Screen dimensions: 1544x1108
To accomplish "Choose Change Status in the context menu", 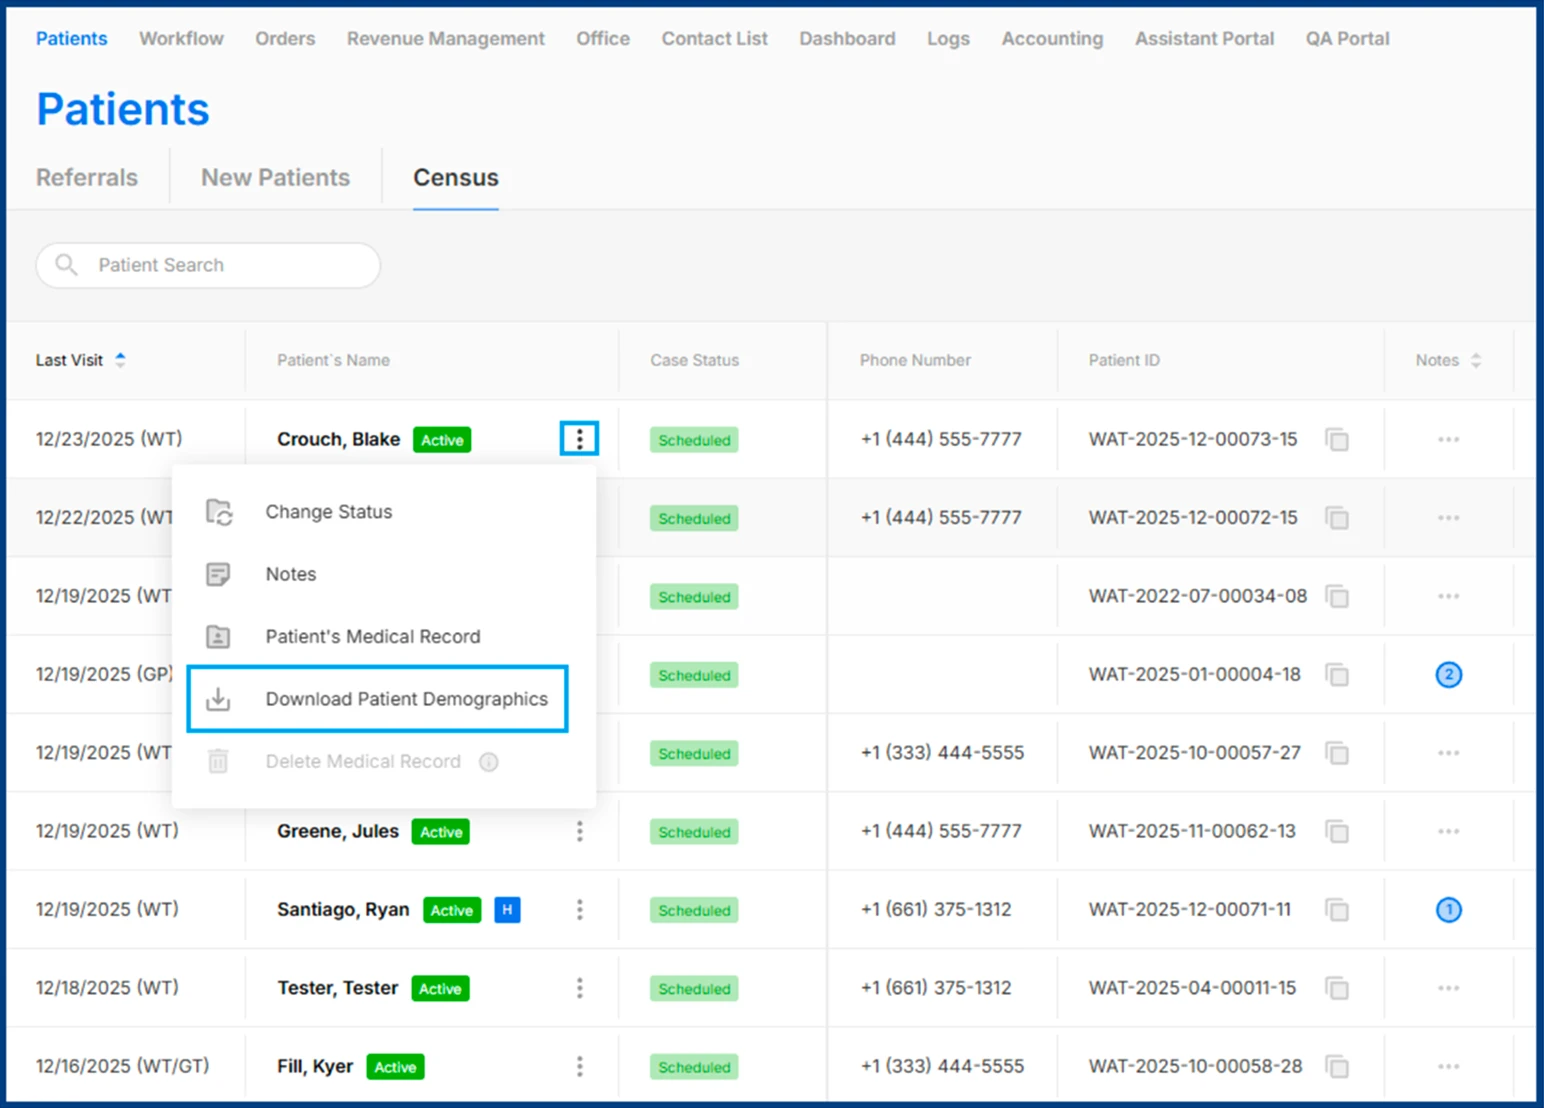I will click(x=328, y=512).
